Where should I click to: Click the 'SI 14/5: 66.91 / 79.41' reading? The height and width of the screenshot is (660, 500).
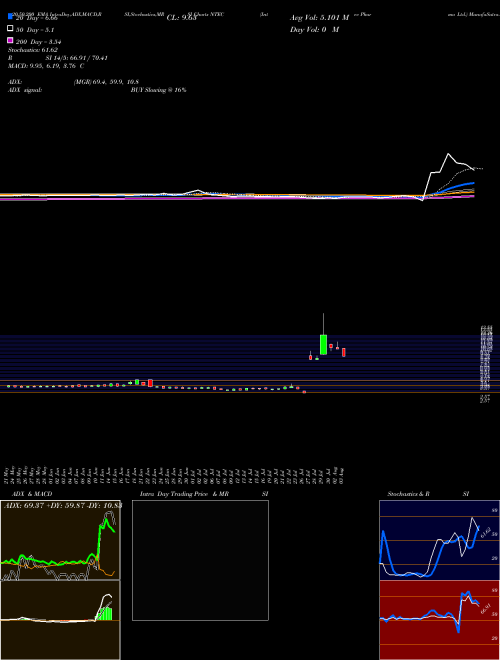point(77,58)
